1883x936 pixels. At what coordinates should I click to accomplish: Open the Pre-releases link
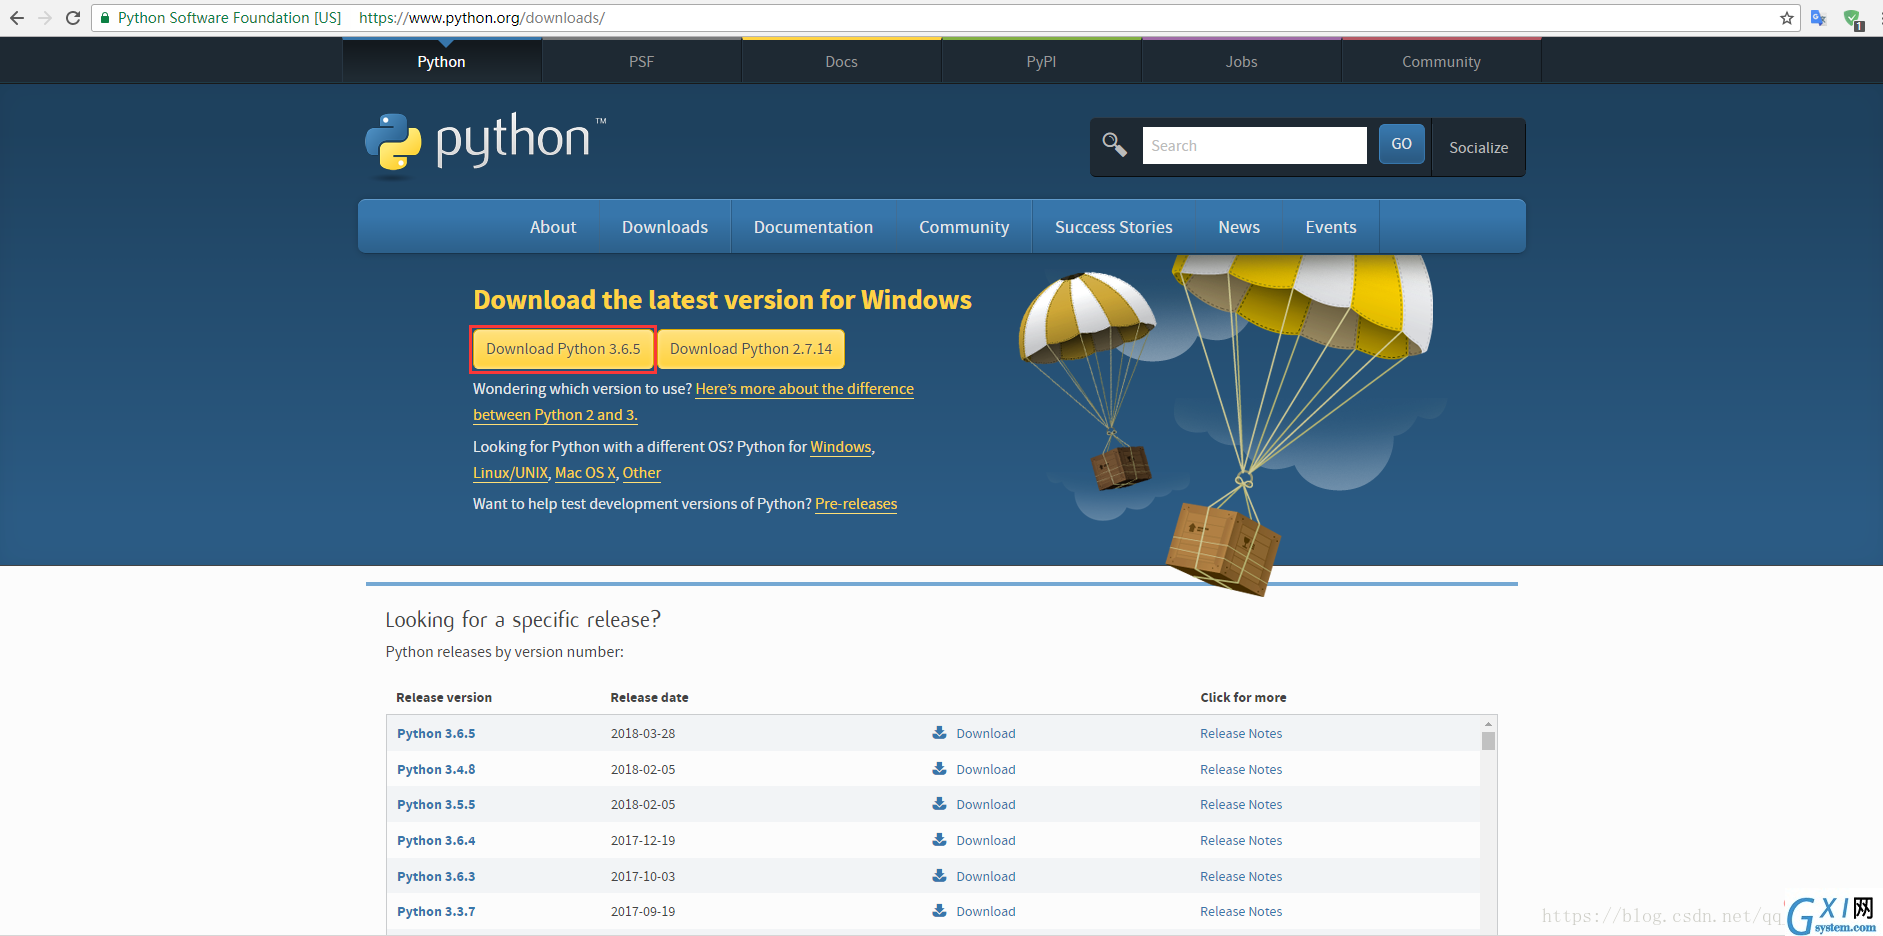click(x=856, y=504)
